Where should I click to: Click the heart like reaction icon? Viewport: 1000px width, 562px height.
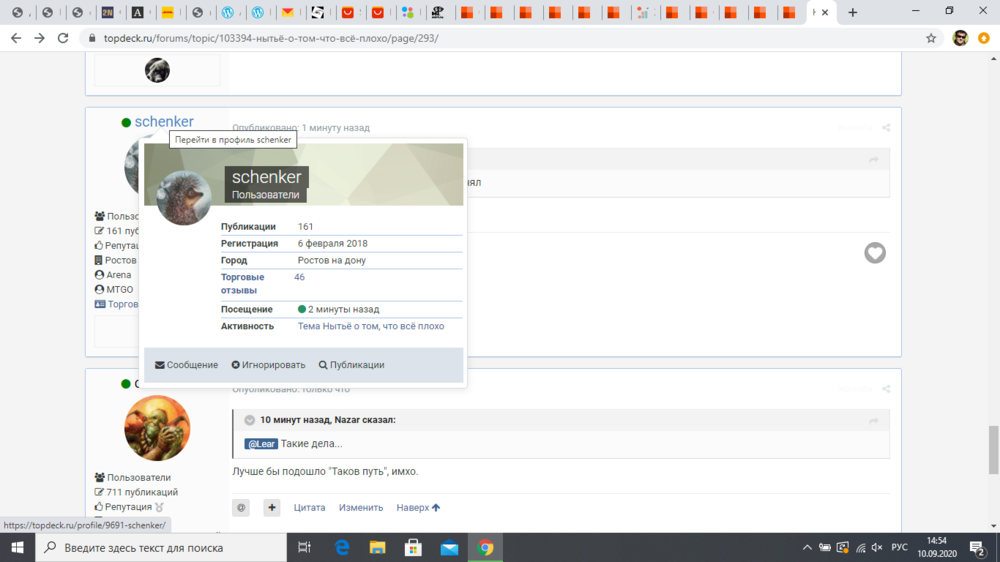pos(875,253)
